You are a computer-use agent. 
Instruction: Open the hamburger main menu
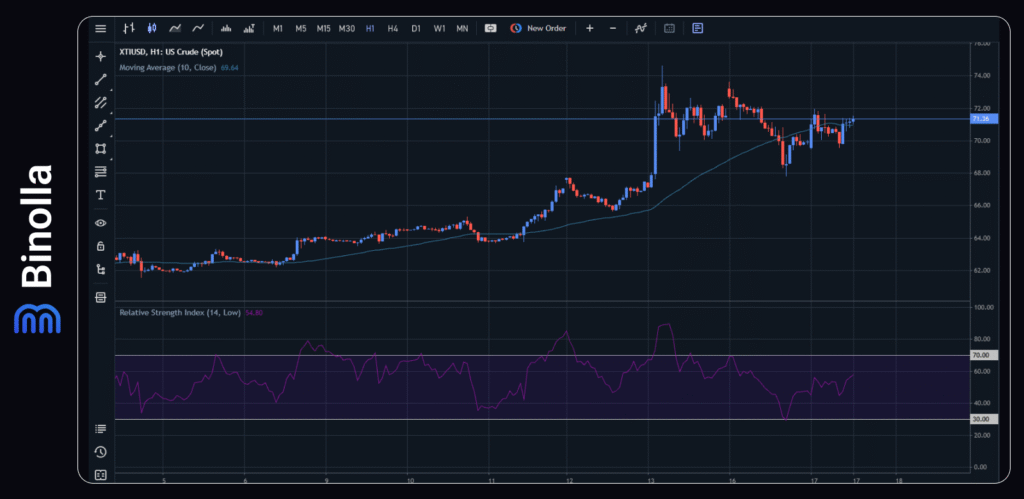(x=100, y=28)
